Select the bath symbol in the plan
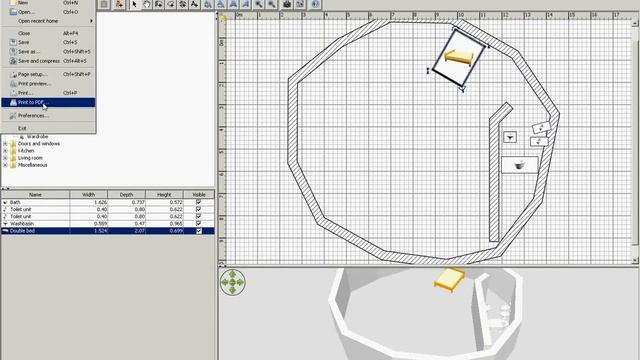 (520, 165)
